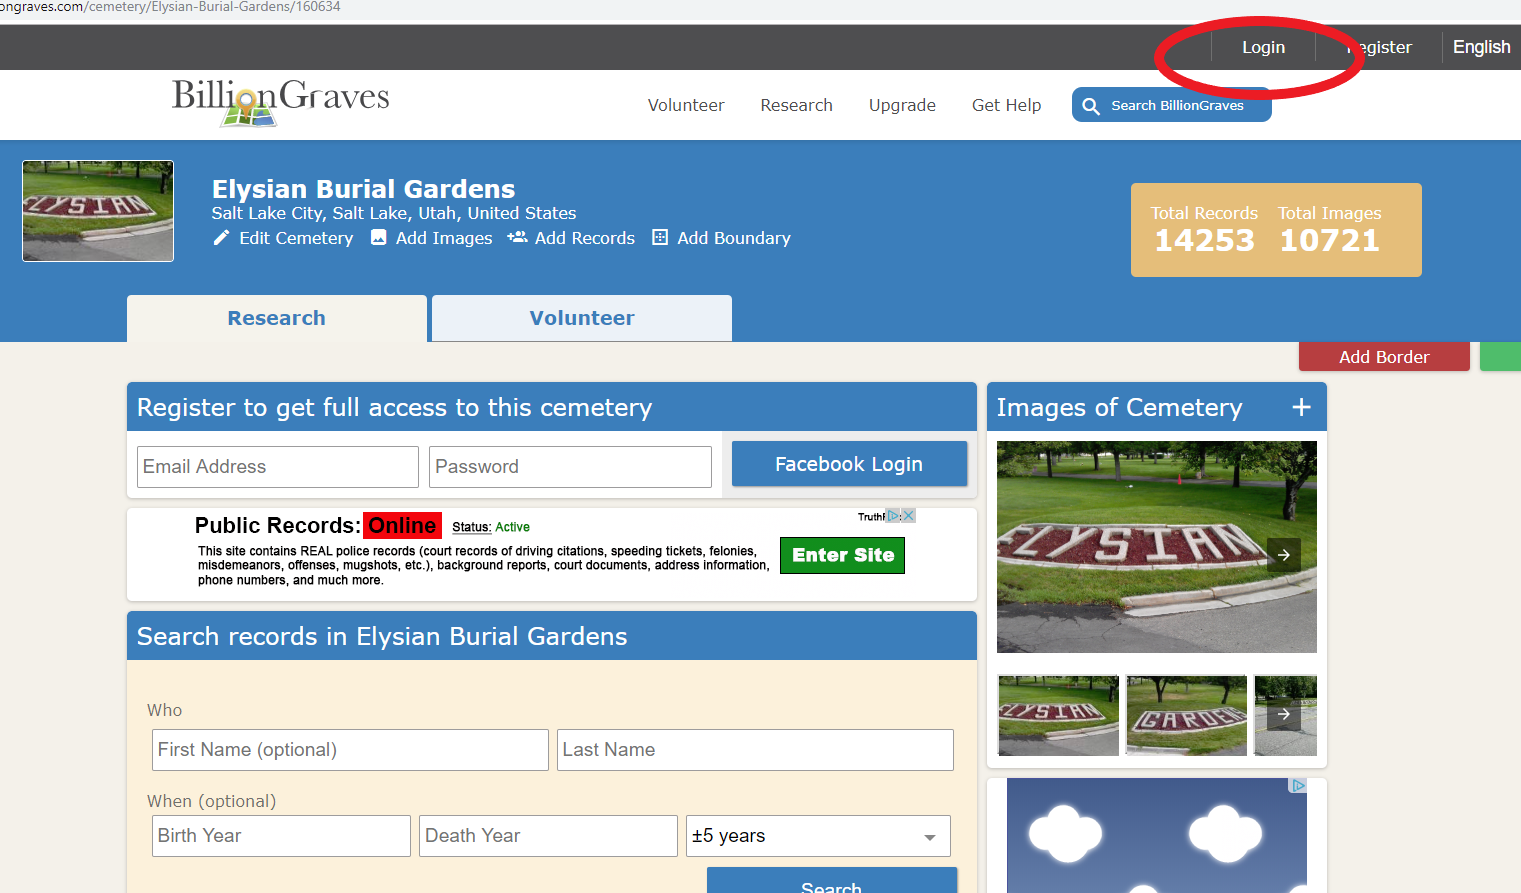Close the Public Records ad
This screenshot has height=893, width=1521.
[908, 516]
